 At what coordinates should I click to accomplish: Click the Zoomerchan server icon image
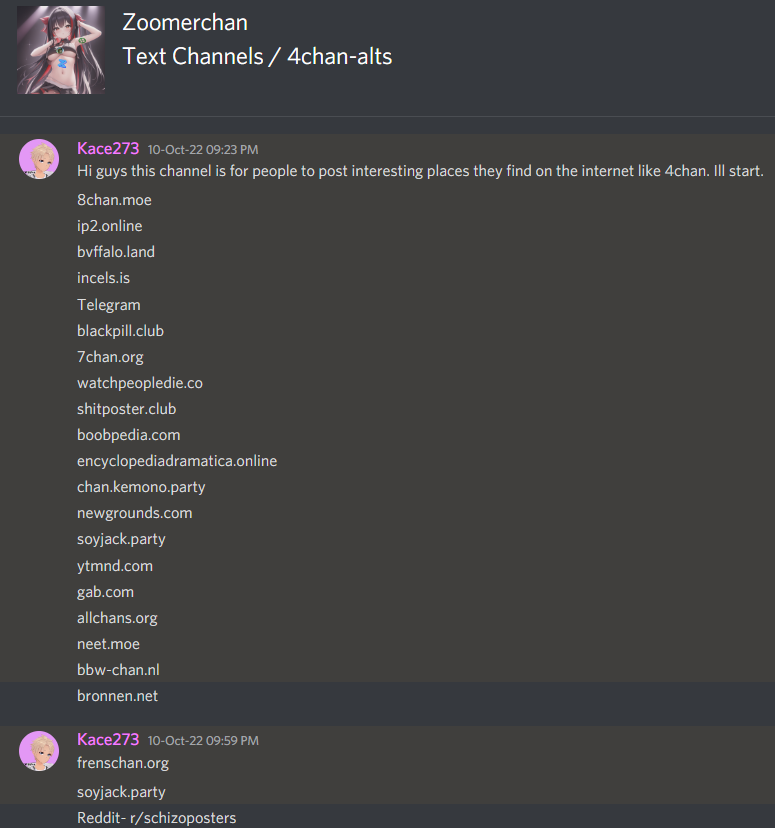pos(61,50)
